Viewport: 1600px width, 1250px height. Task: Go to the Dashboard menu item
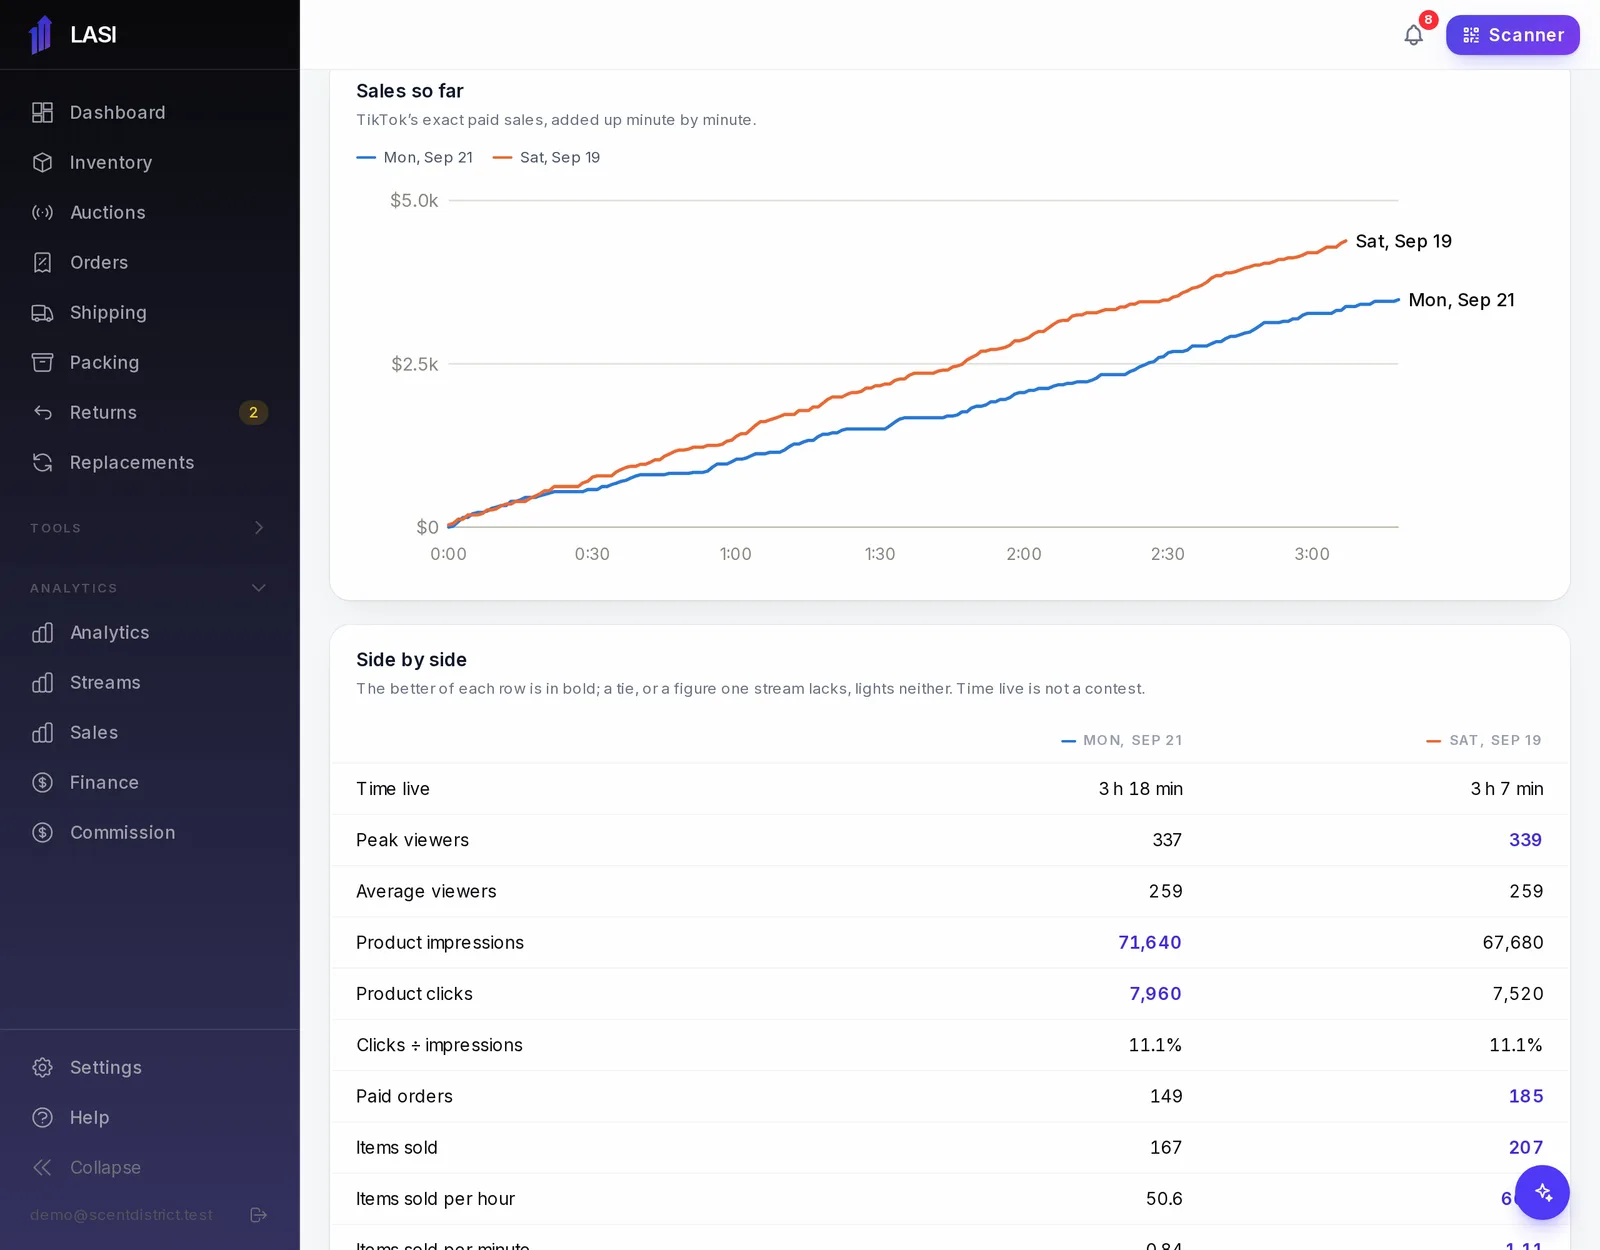[x=150, y=113]
